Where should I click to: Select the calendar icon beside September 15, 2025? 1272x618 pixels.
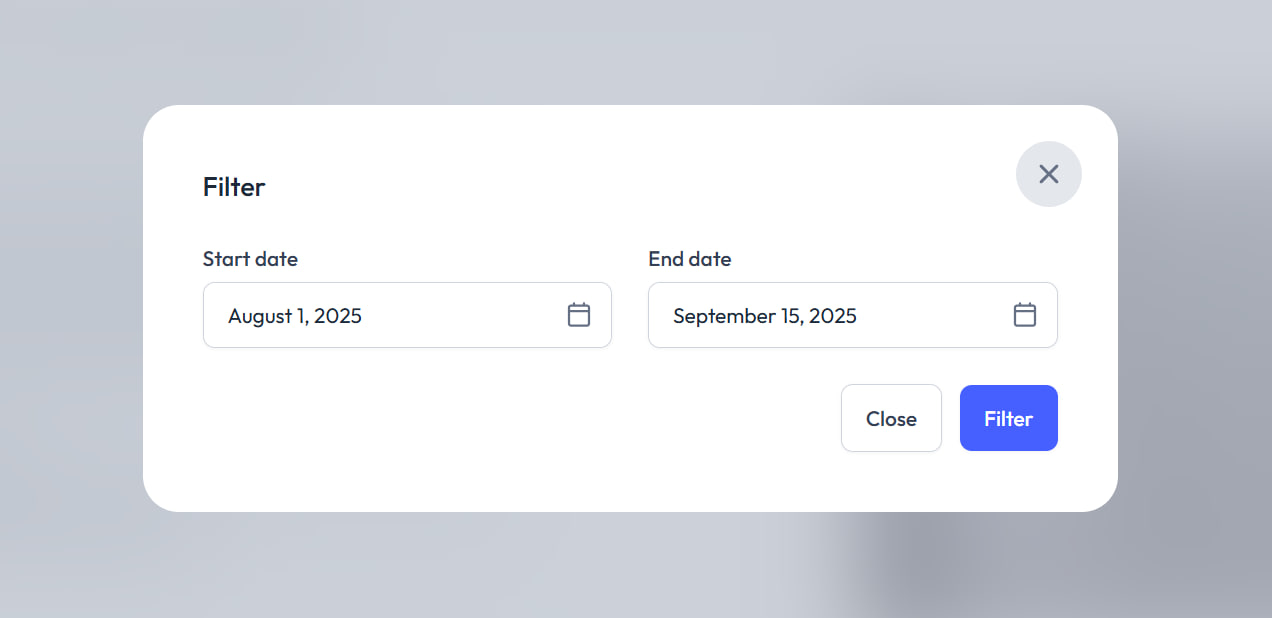(1024, 315)
